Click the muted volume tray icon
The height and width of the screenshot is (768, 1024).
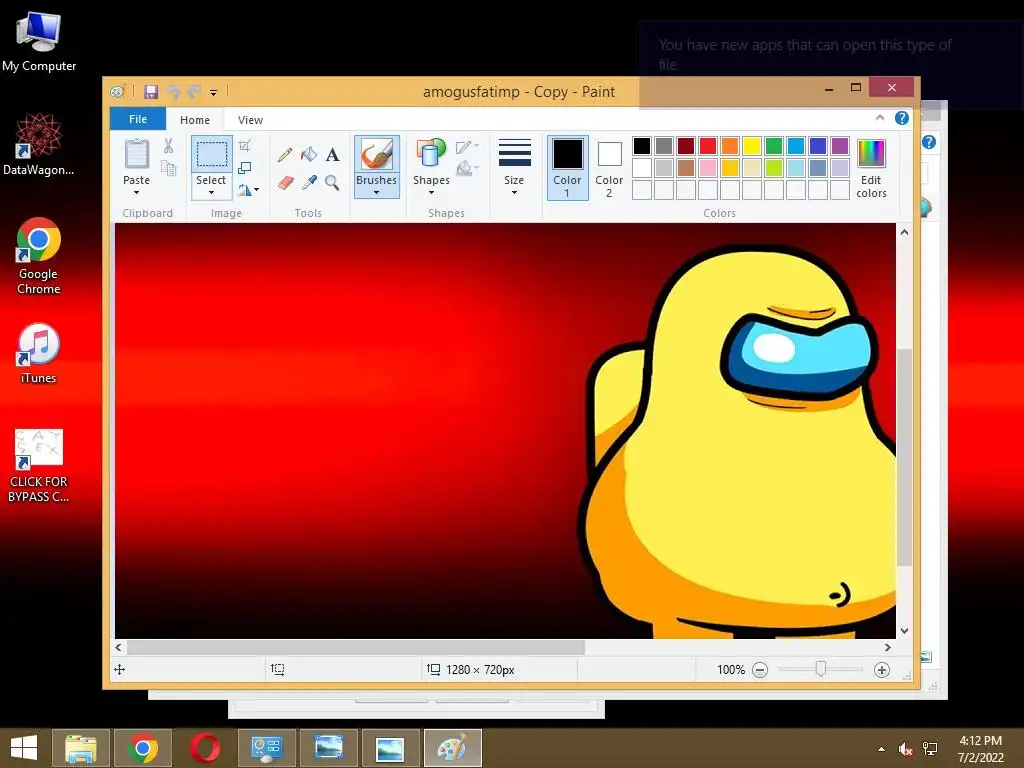point(905,748)
